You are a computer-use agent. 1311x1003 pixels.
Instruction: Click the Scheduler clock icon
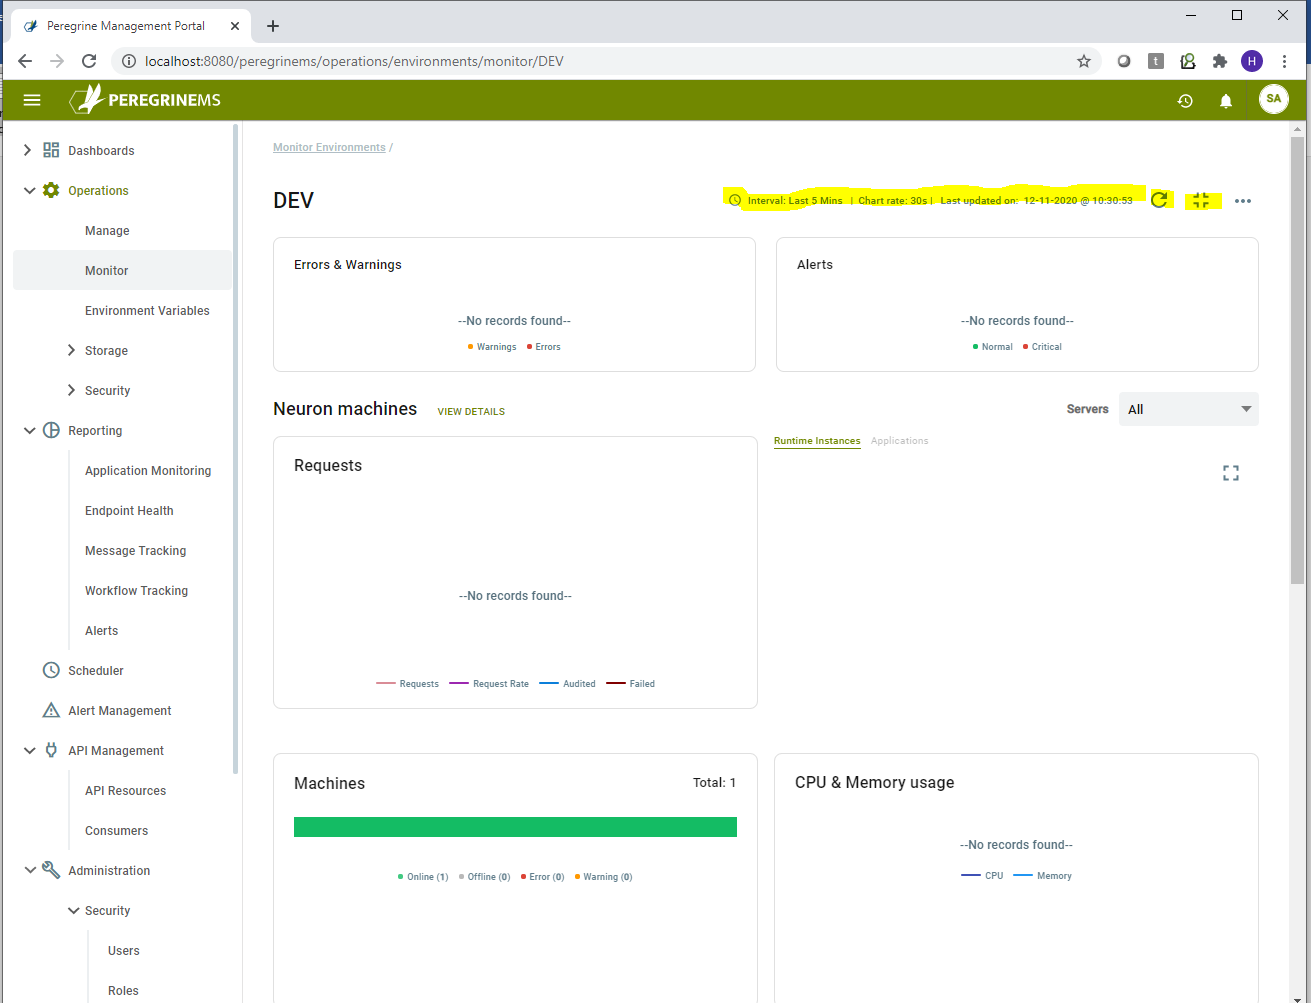(51, 670)
